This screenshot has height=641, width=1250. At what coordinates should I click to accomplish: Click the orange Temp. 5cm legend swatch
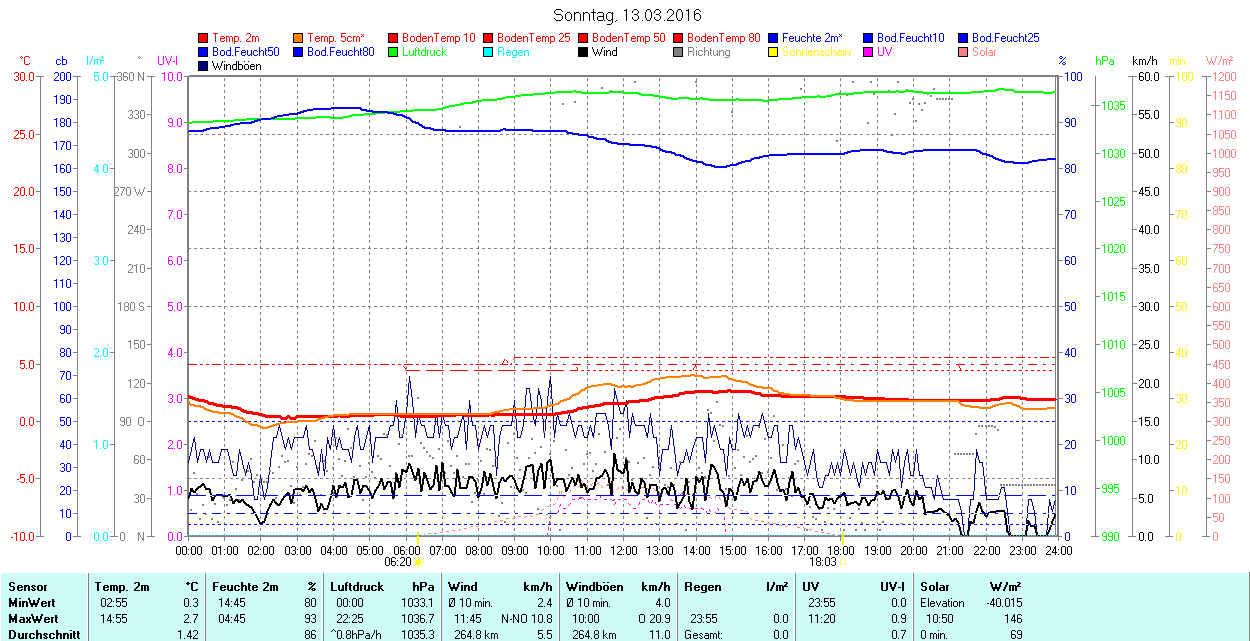(x=299, y=38)
